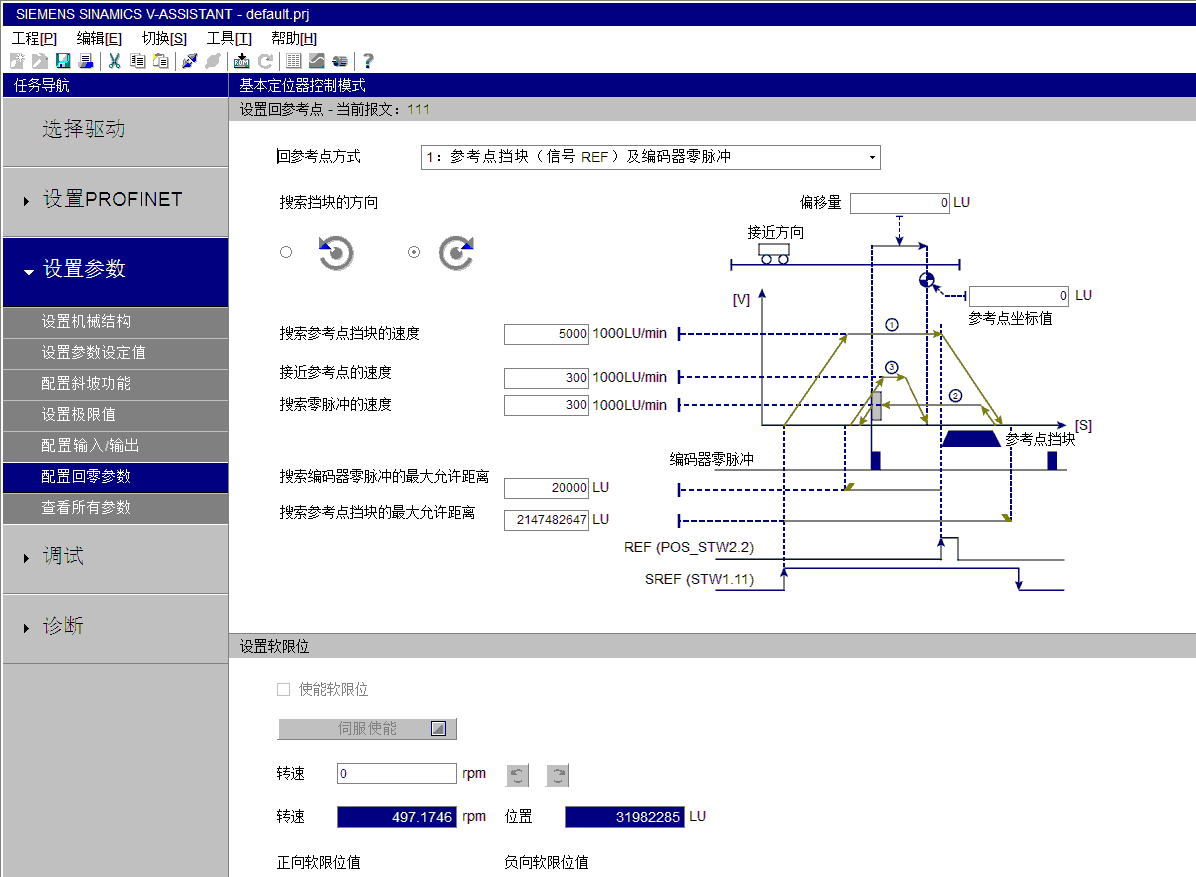Go to 选择驱动 navigation step
The image size is (1196, 877).
point(115,132)
